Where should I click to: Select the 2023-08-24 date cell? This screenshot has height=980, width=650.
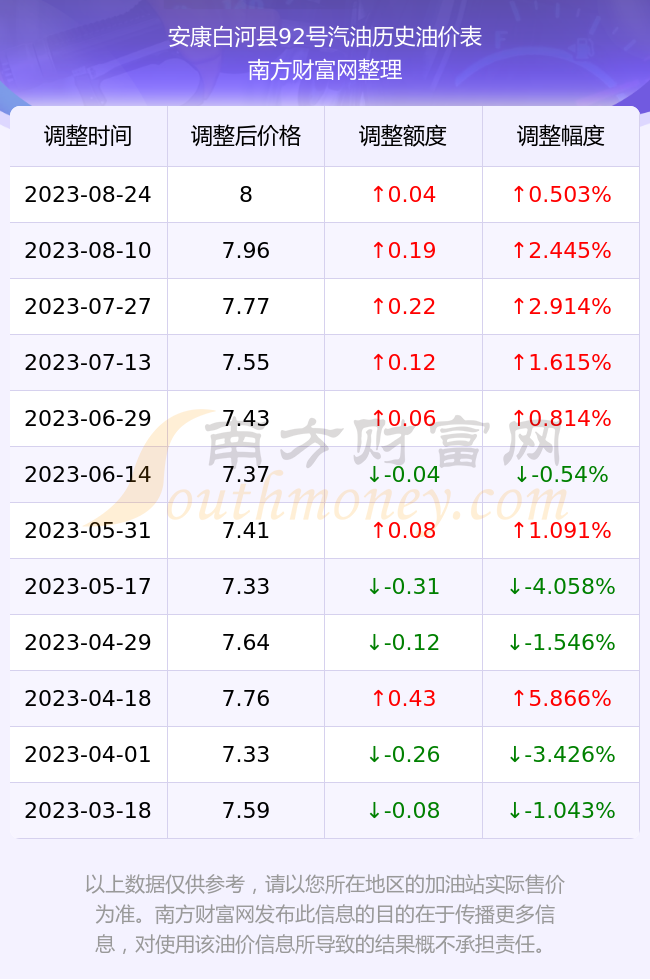tap(88, 194)
